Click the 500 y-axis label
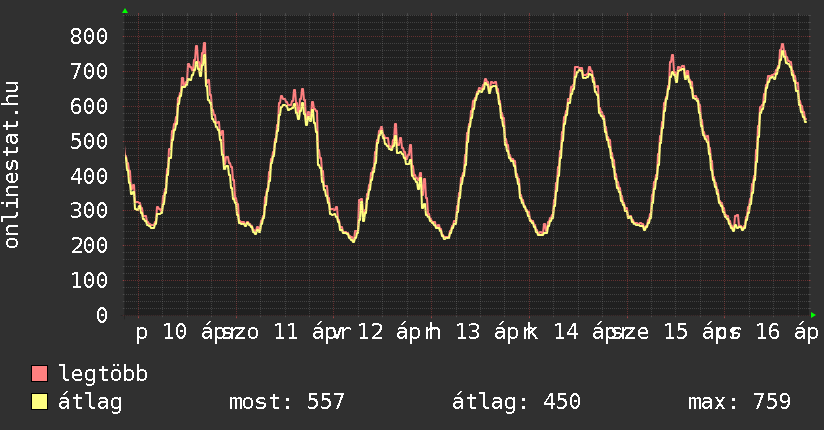This screenshot has height=430, width=824. point(89,141)
